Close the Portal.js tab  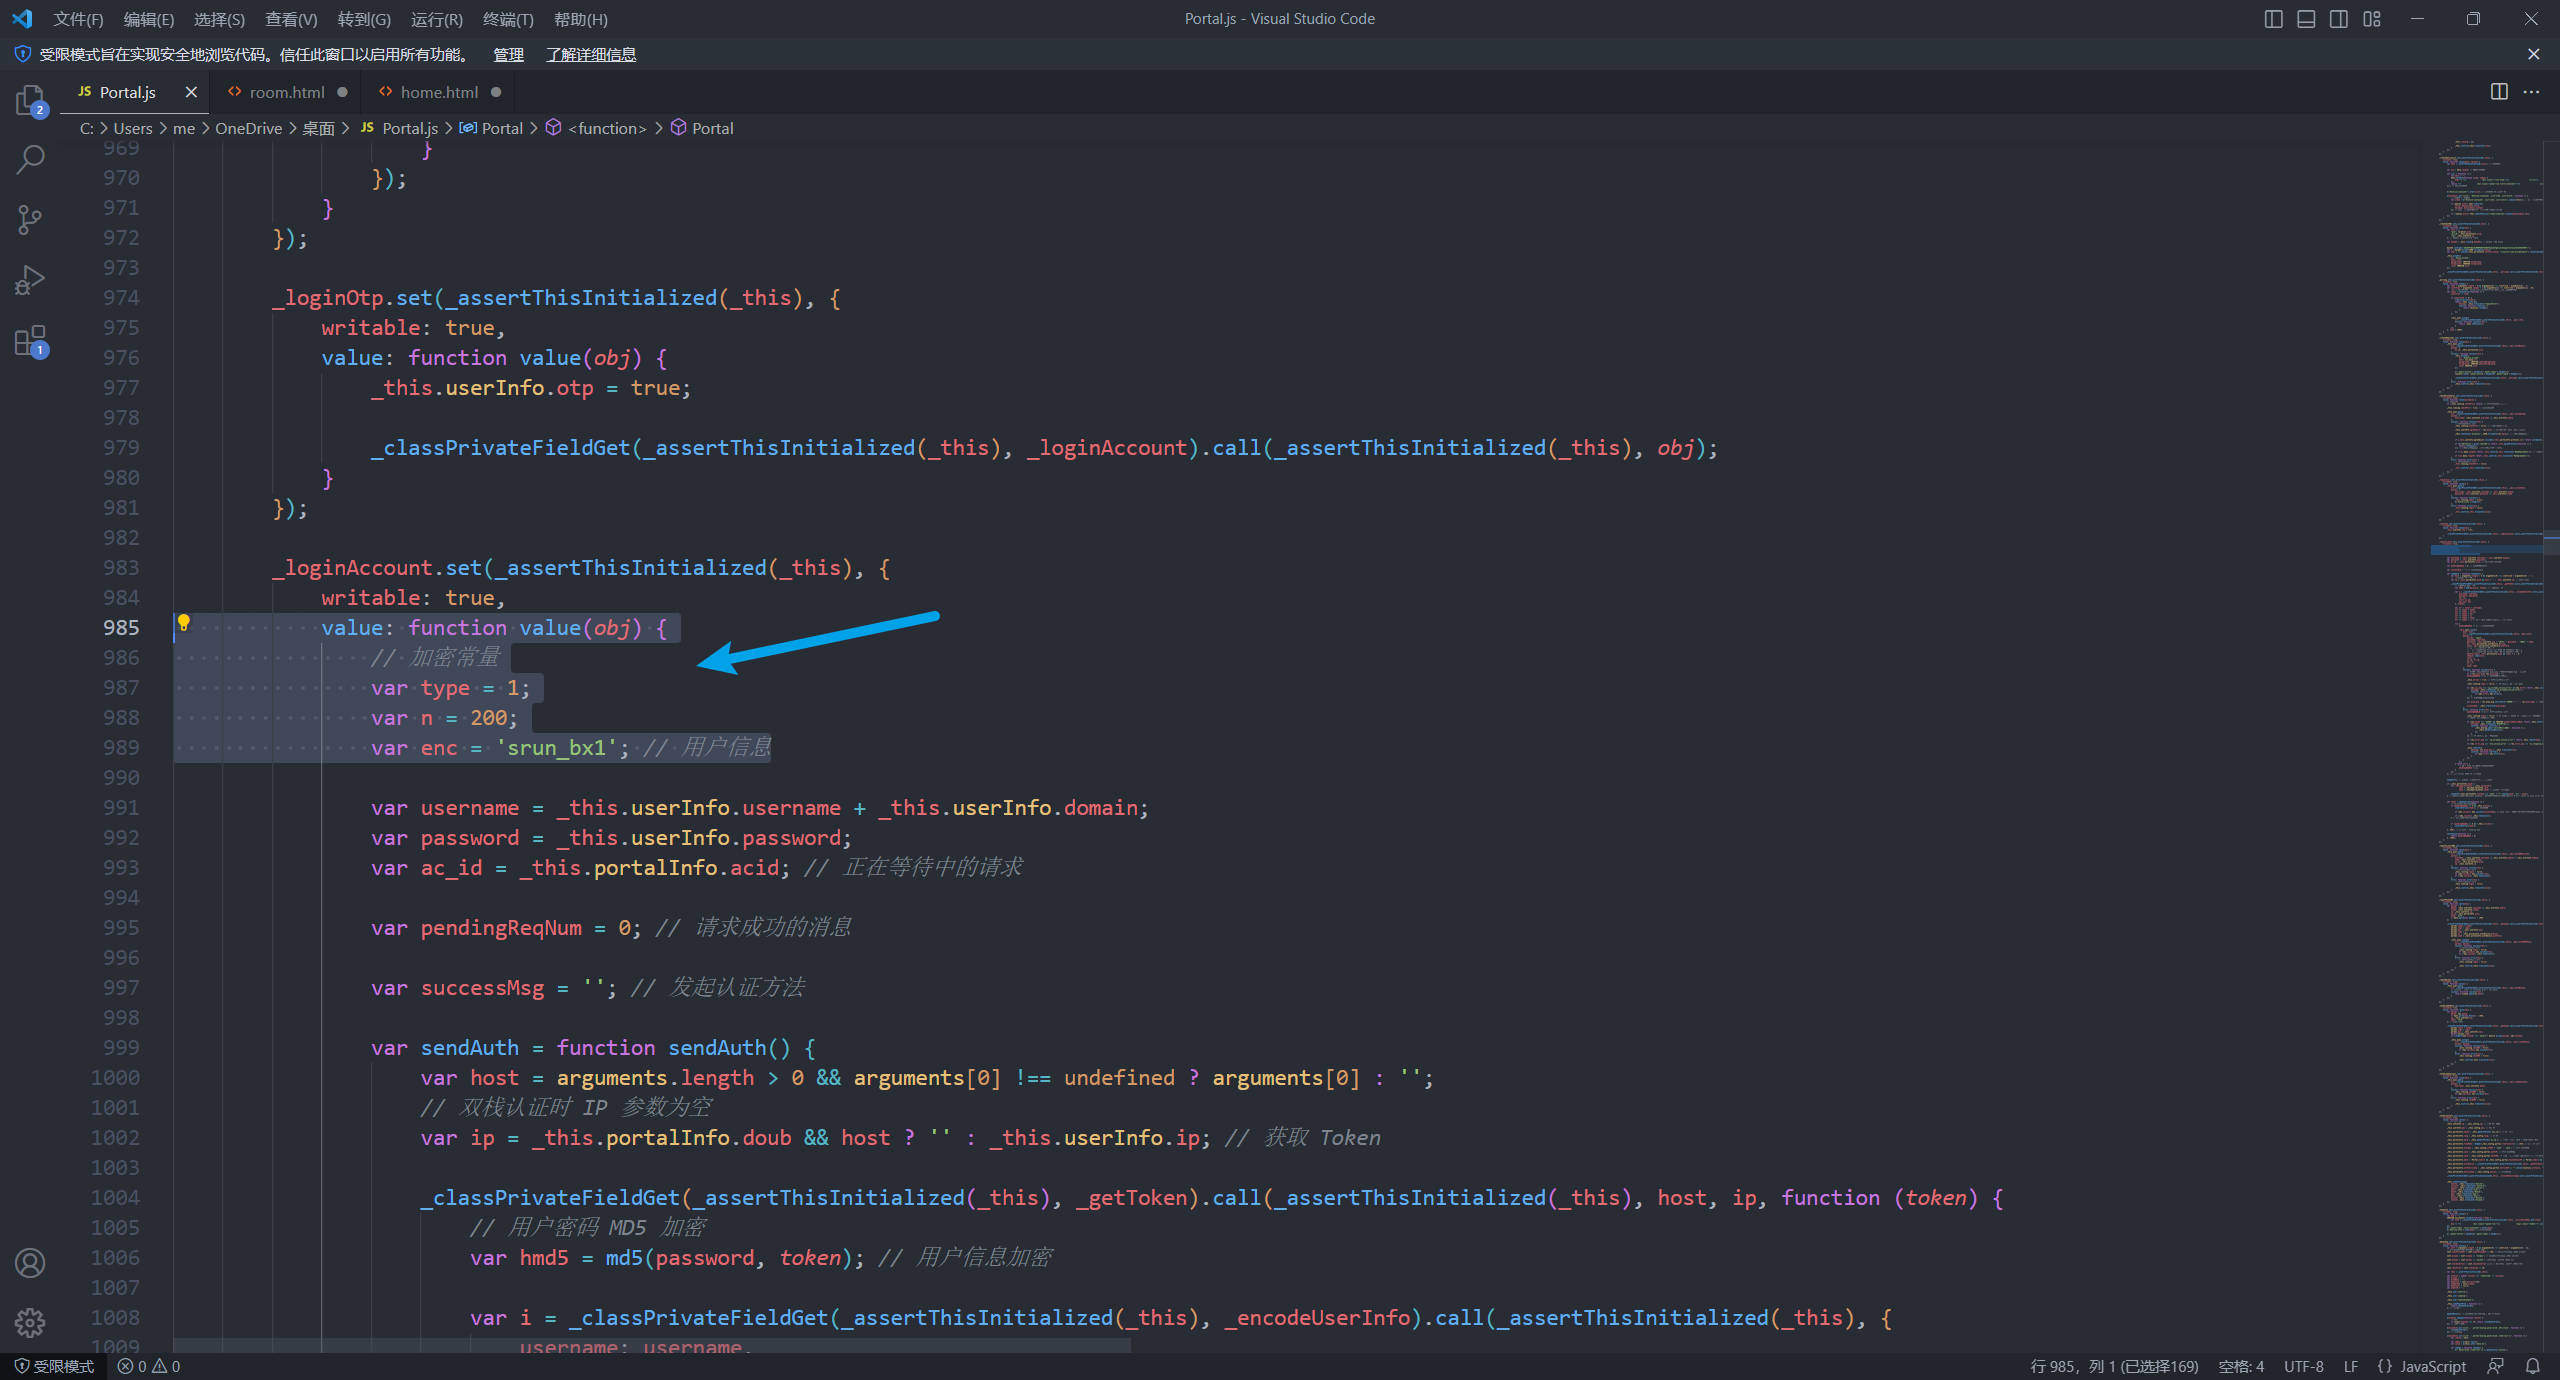point(191,92)
